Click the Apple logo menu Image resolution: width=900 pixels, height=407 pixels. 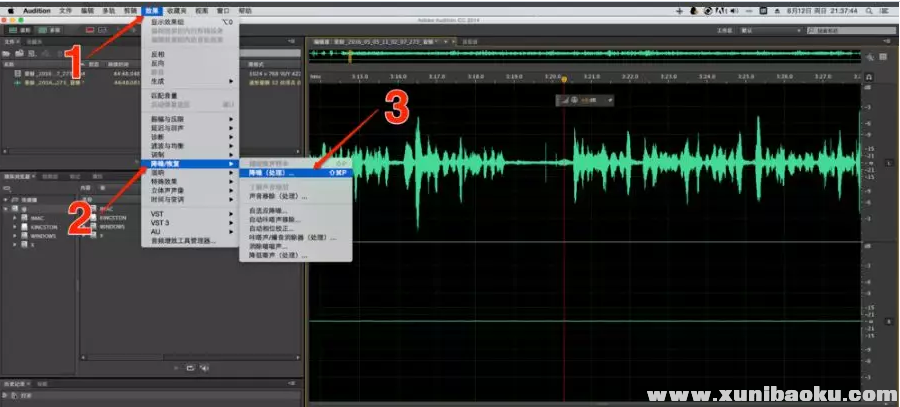pyautogui.click(x=8, y=8)
